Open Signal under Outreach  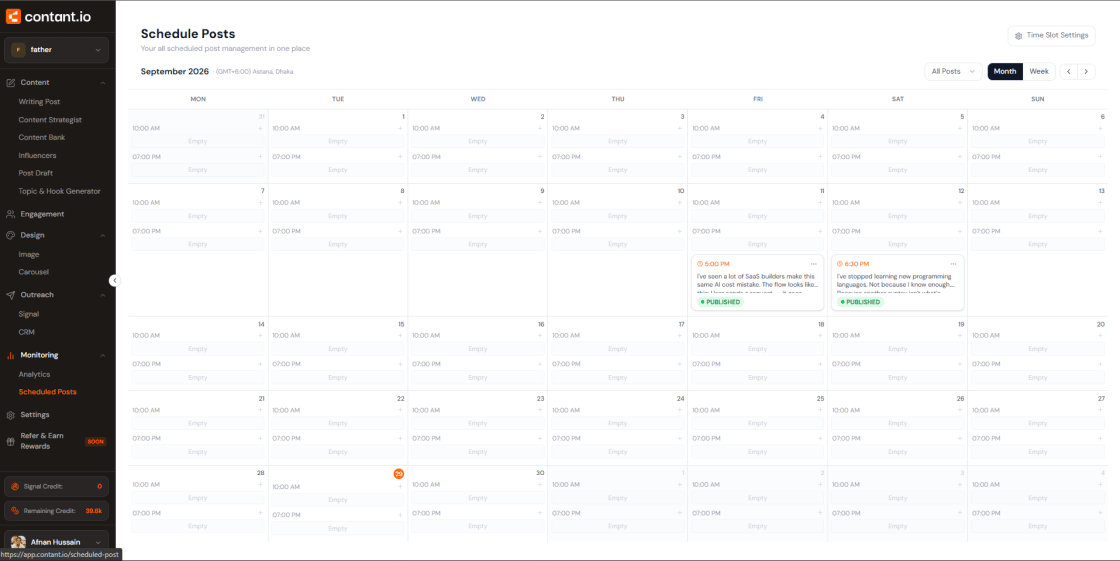click(x=29, y=314)
